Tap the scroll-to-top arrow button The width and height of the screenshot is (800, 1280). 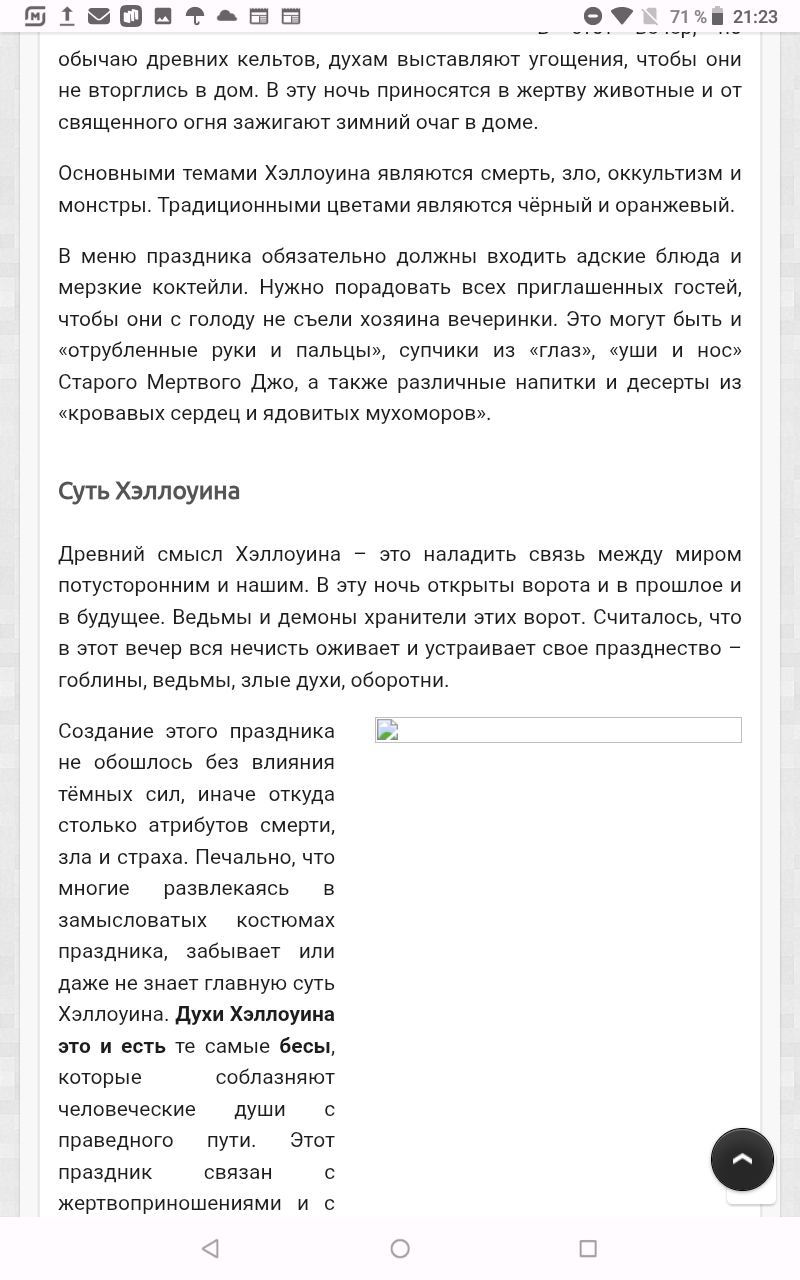[x=742, y=1160]
